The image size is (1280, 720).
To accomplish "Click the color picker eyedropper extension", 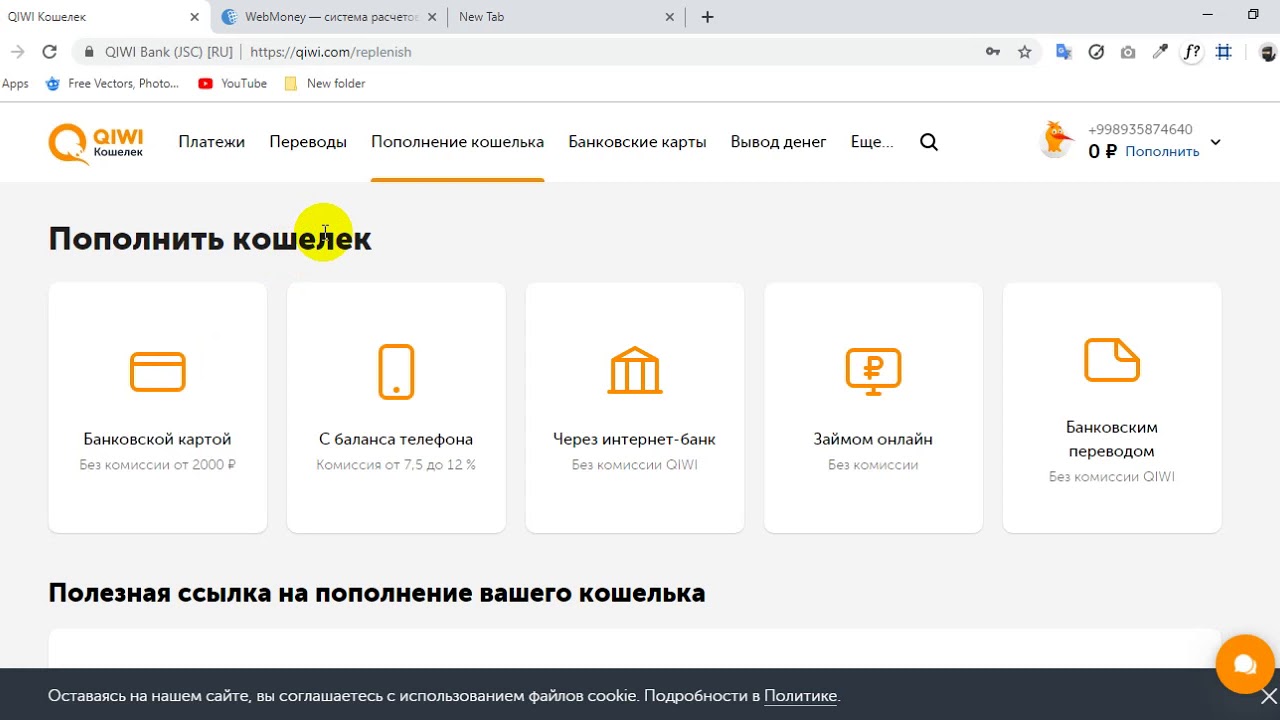I will (1160, 52).
